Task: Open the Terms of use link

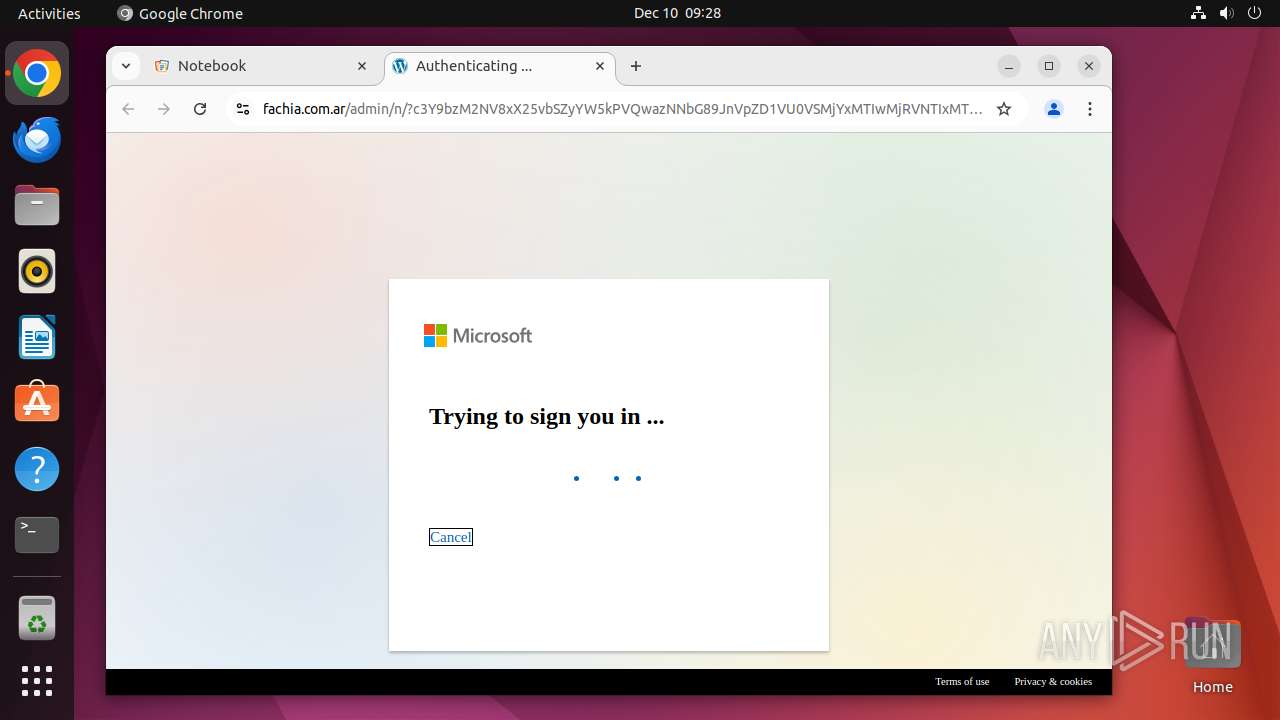Action: 962,681
